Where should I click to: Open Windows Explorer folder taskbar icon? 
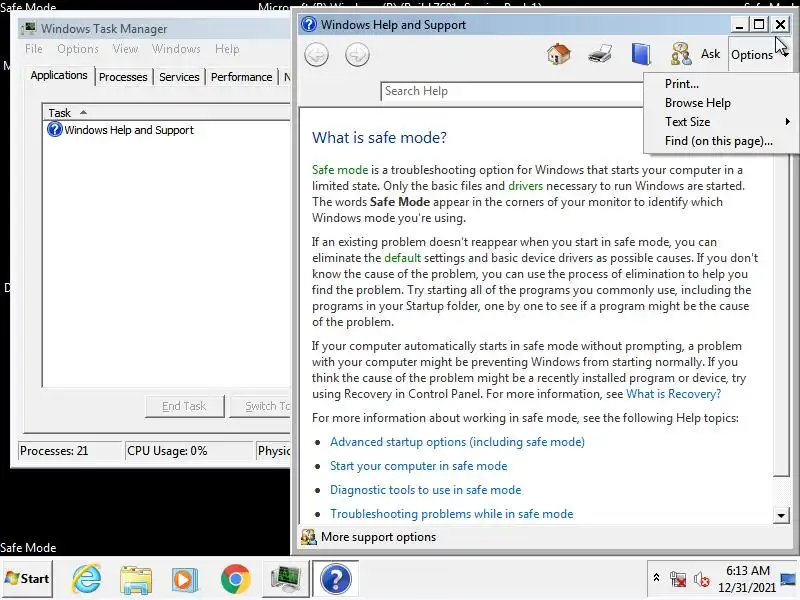pyautogui.click(x=136, y=579)
